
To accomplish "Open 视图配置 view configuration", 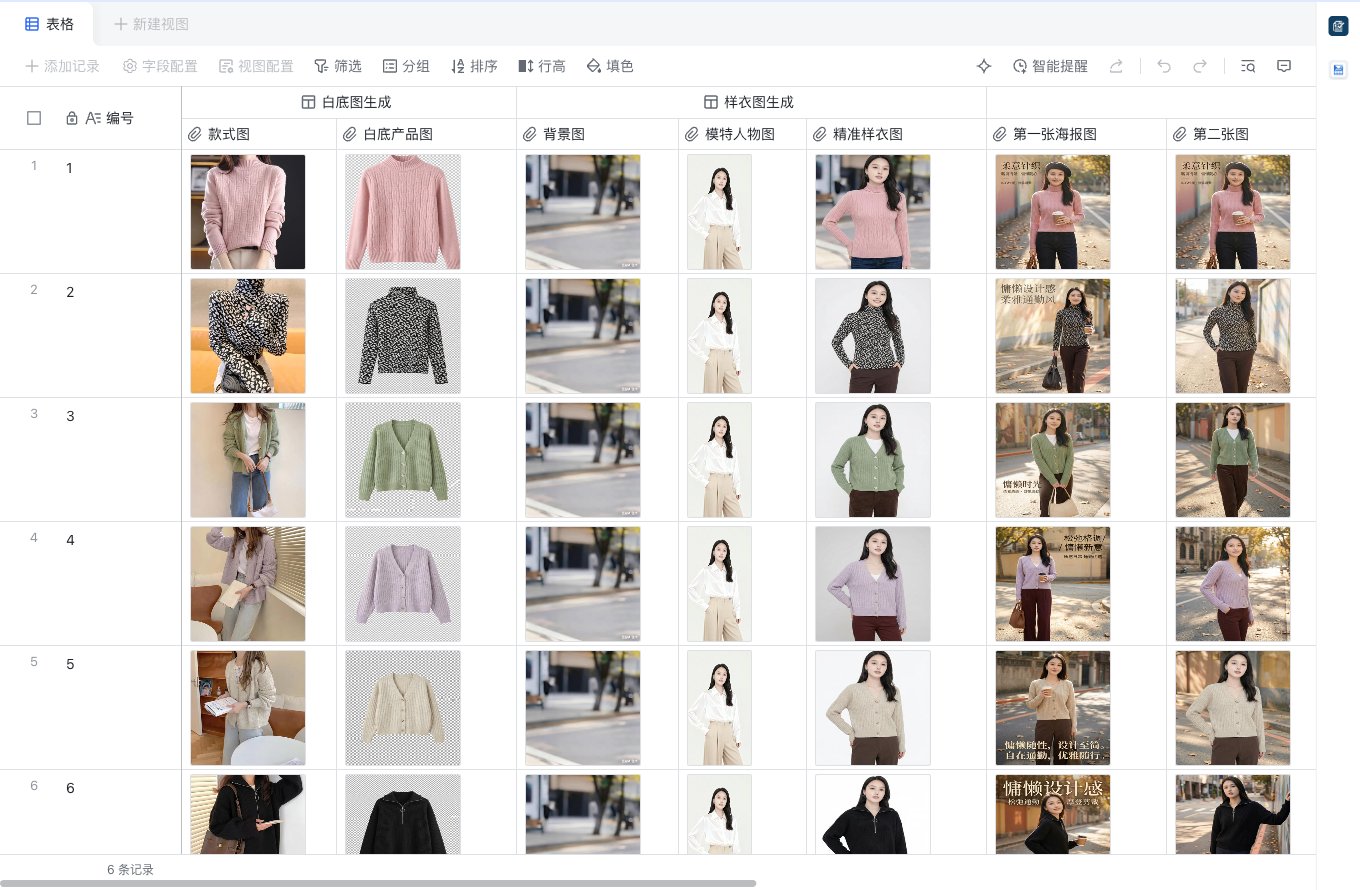I will click(x=256, y=66).
